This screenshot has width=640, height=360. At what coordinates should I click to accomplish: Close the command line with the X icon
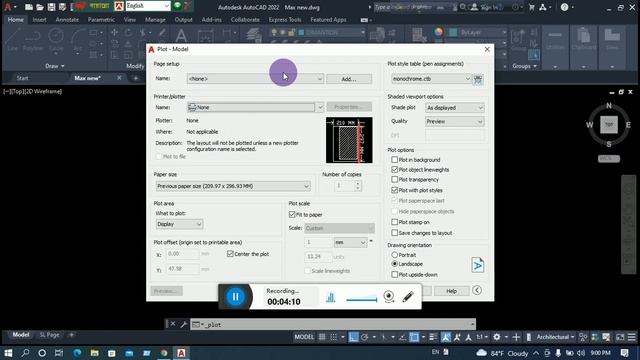click(173, 324)
